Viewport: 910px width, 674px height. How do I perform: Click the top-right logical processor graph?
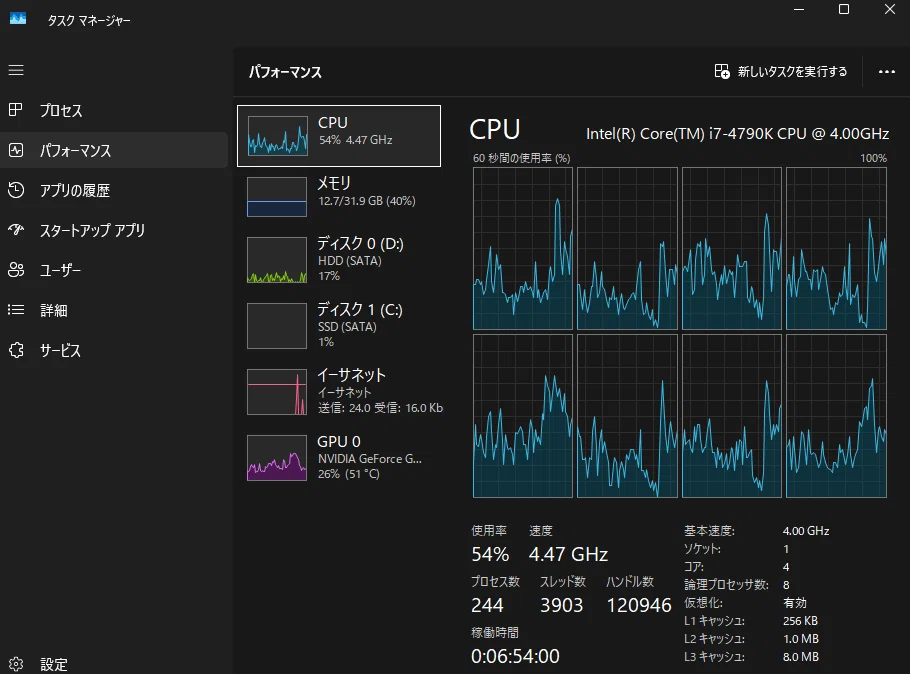point(836,248)
